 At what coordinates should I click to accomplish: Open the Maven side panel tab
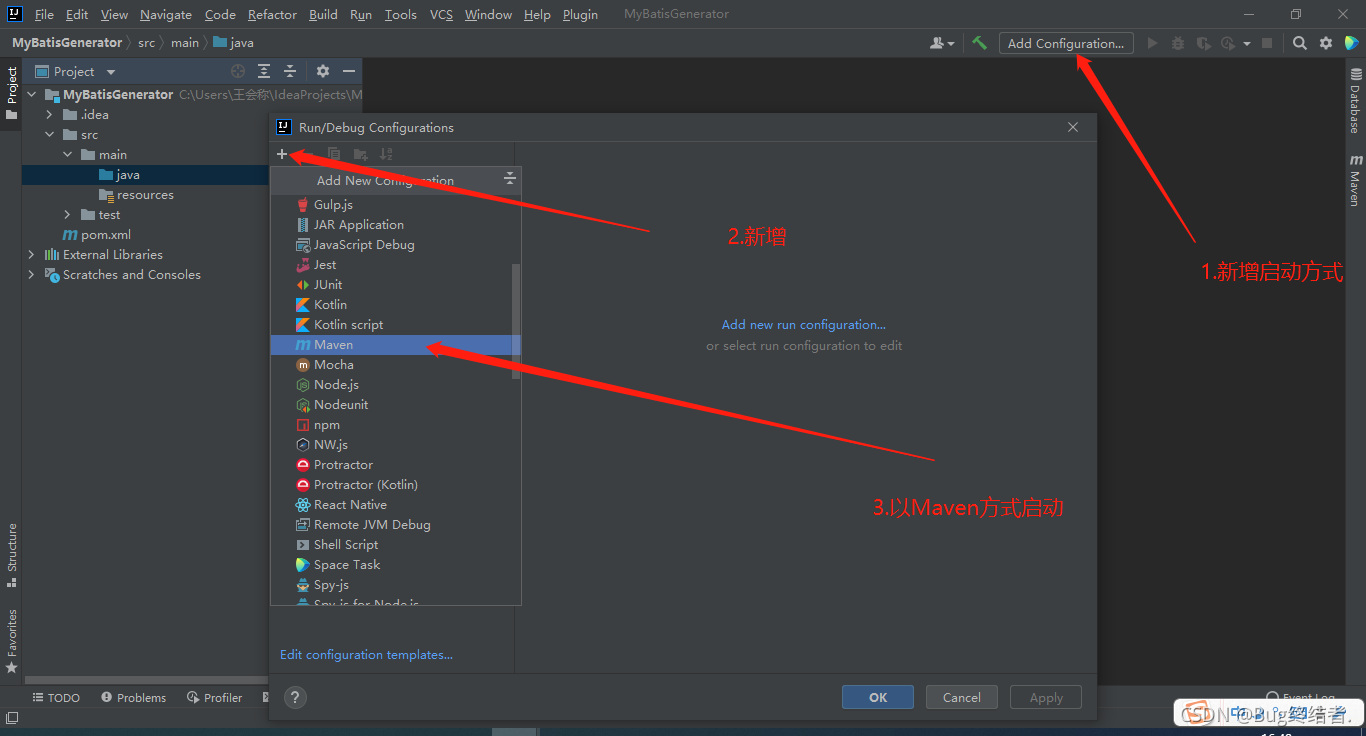1355,180
